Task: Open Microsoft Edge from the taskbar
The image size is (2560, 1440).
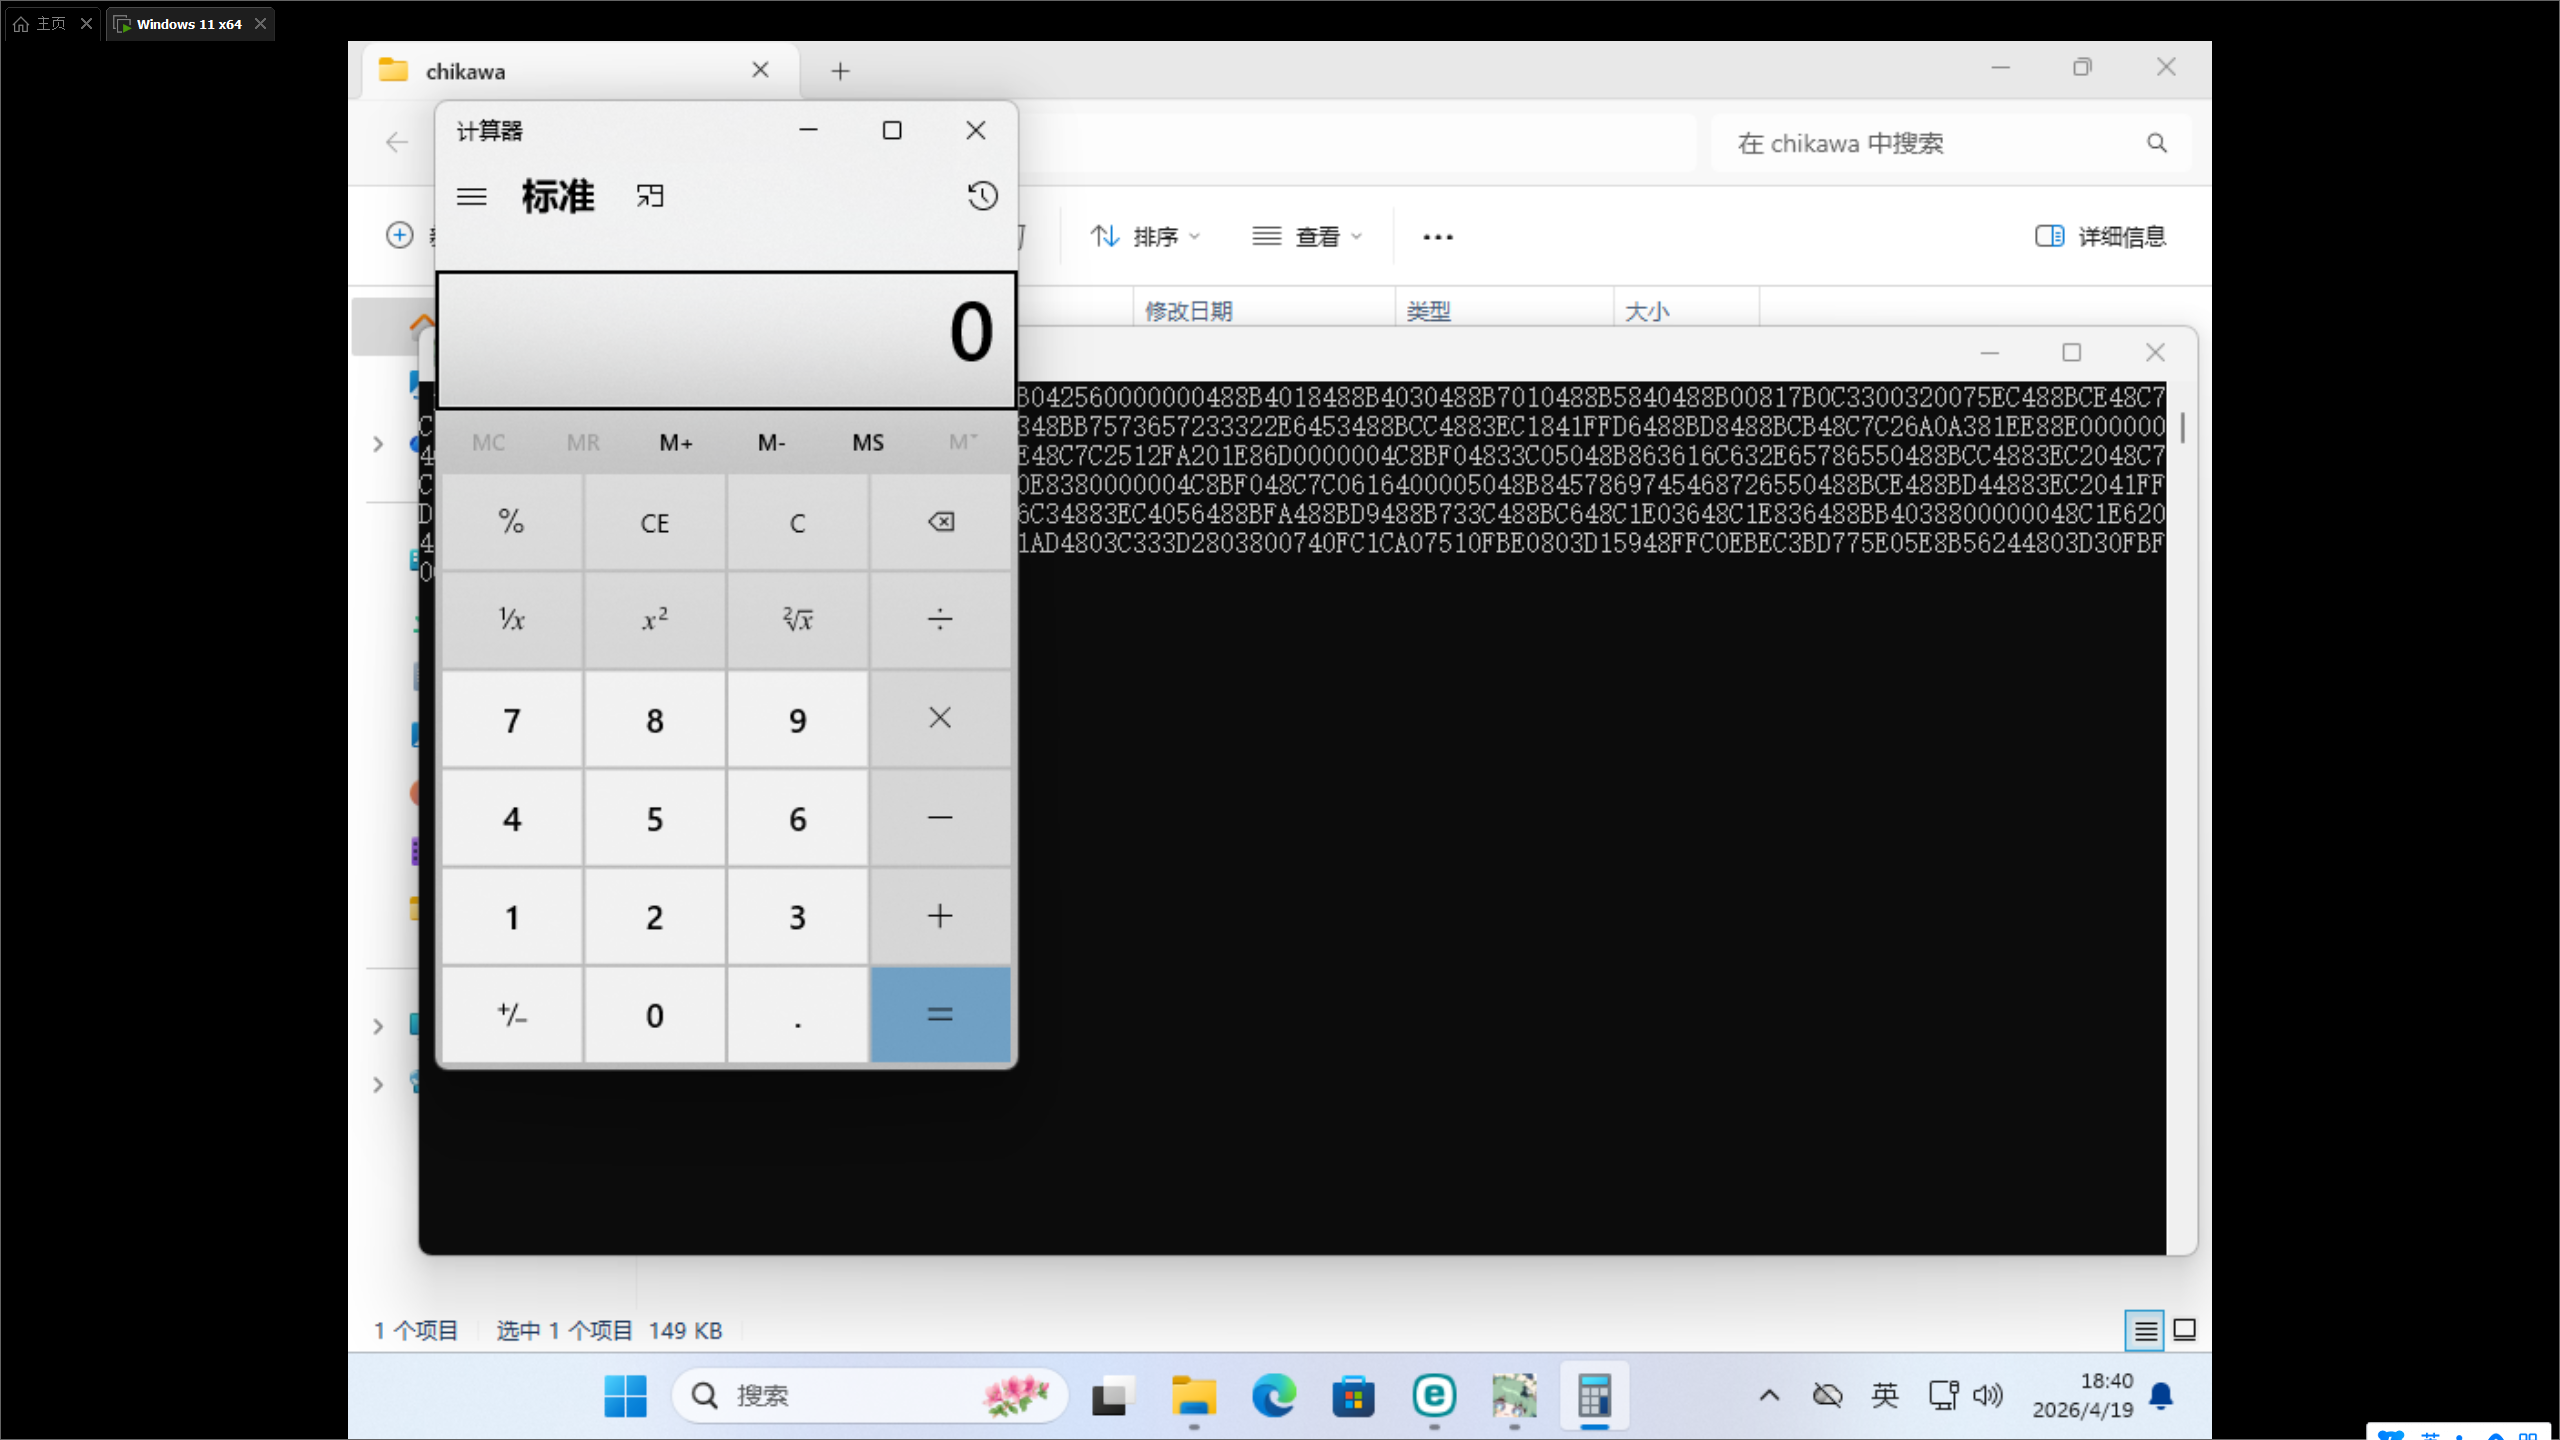Action: 1273,1395
